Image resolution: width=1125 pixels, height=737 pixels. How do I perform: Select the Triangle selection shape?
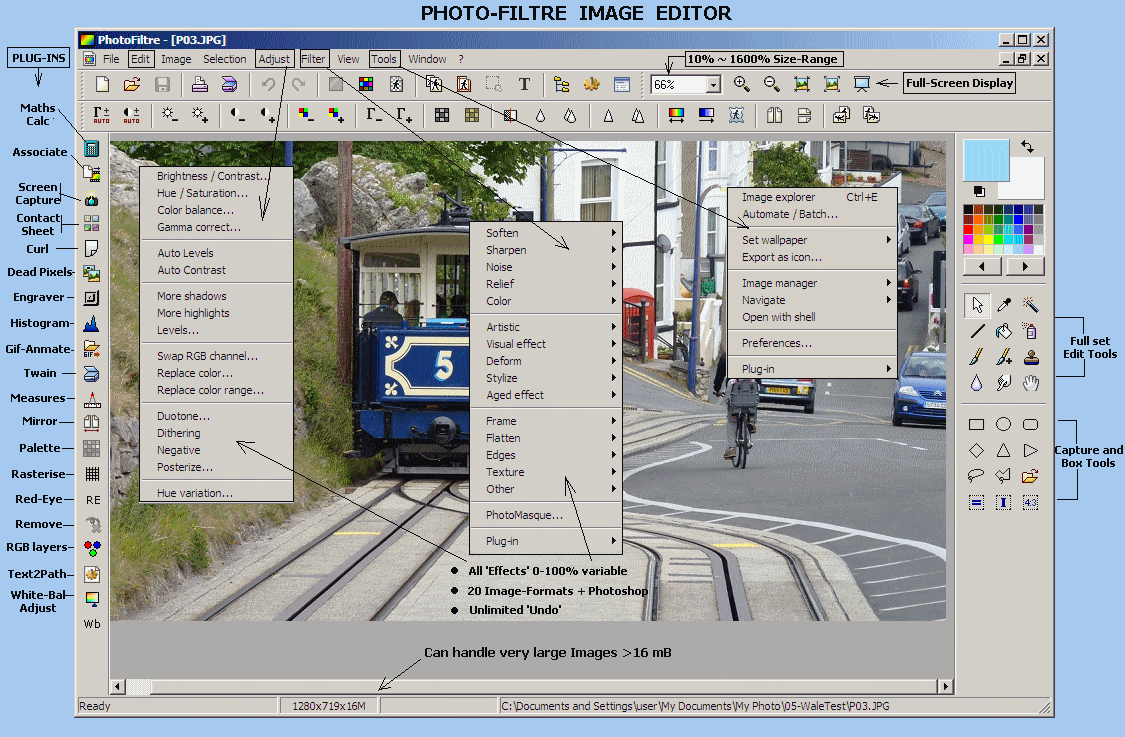click(1004, 450)
